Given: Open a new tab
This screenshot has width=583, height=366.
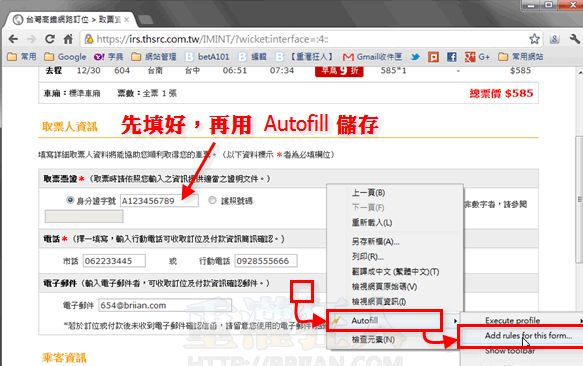Looking at the screenshot, I should (x=145, y=20).
